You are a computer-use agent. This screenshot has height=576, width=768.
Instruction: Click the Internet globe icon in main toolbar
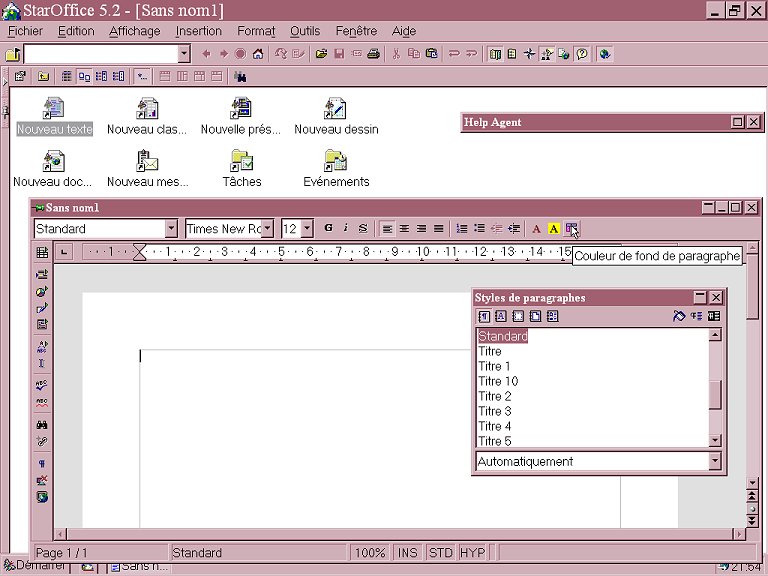605,54
